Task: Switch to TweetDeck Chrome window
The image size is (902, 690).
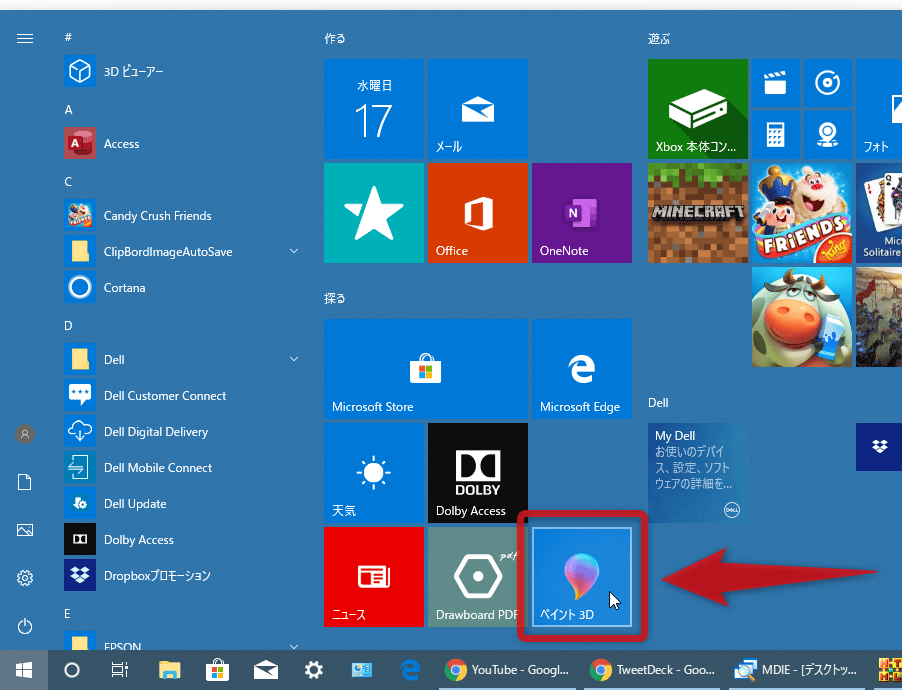Action: (652, 670)
